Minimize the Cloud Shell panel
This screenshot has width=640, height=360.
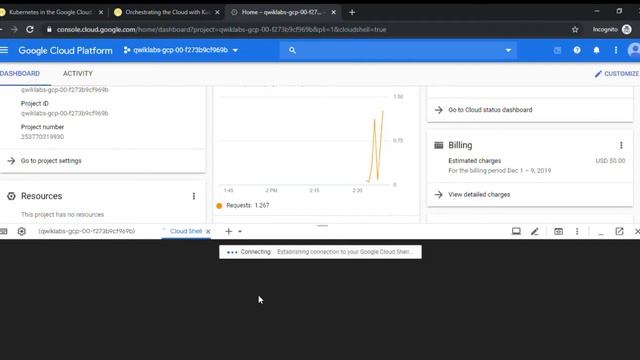click(x=601, y=233)
